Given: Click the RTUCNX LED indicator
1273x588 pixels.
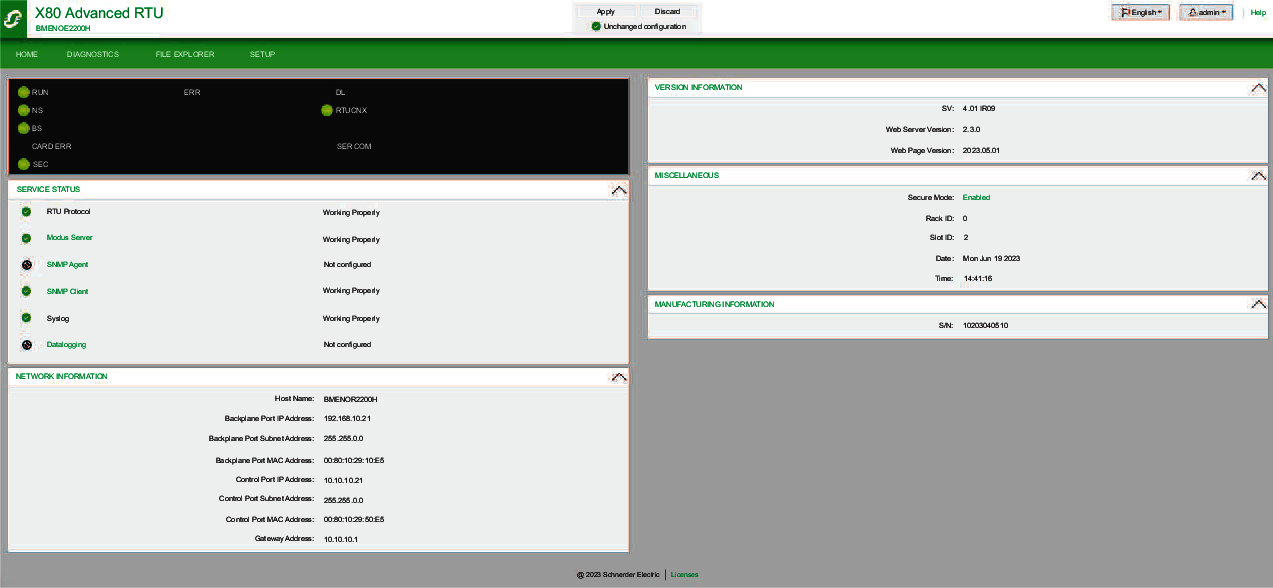Looking at the screenshot, I should point(327,110).
